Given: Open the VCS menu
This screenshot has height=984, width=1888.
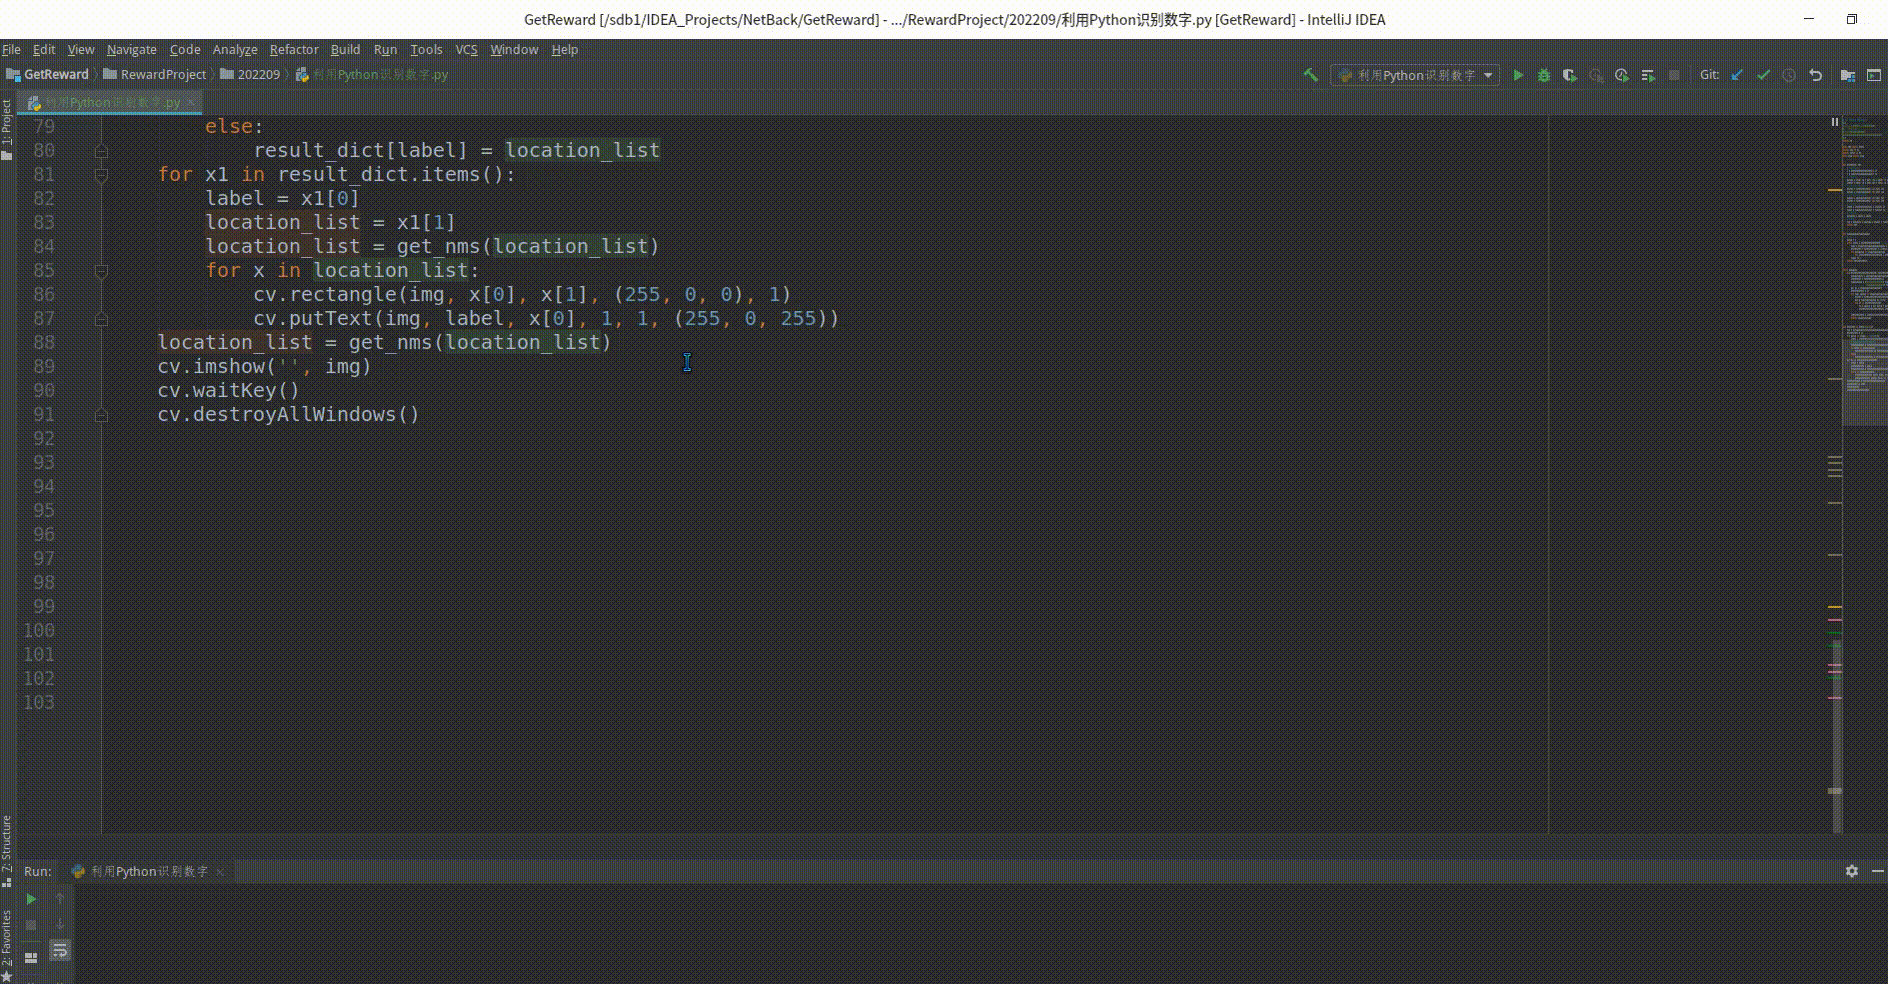Looking at the screenshot, I should [466, 49].
